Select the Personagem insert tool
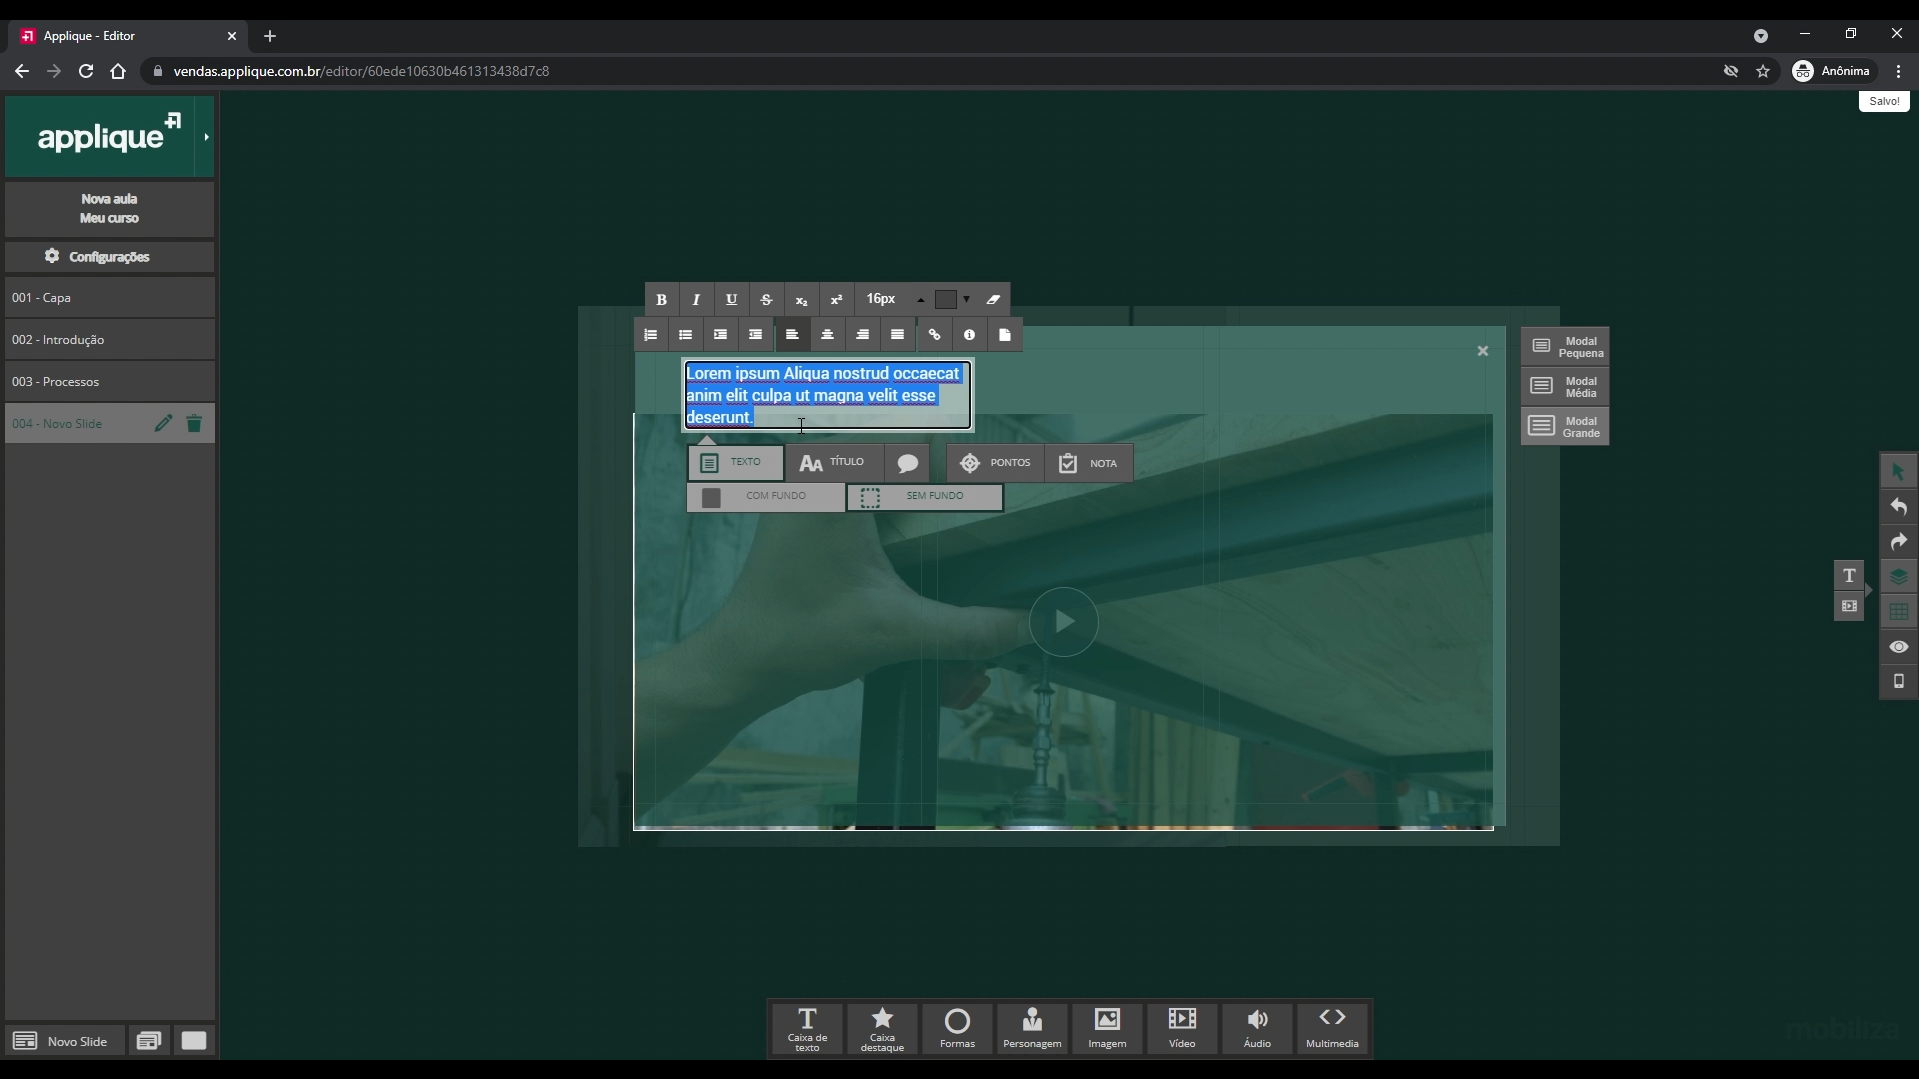Viewport: 1919px width, 1079px height. point(1031,1029)
